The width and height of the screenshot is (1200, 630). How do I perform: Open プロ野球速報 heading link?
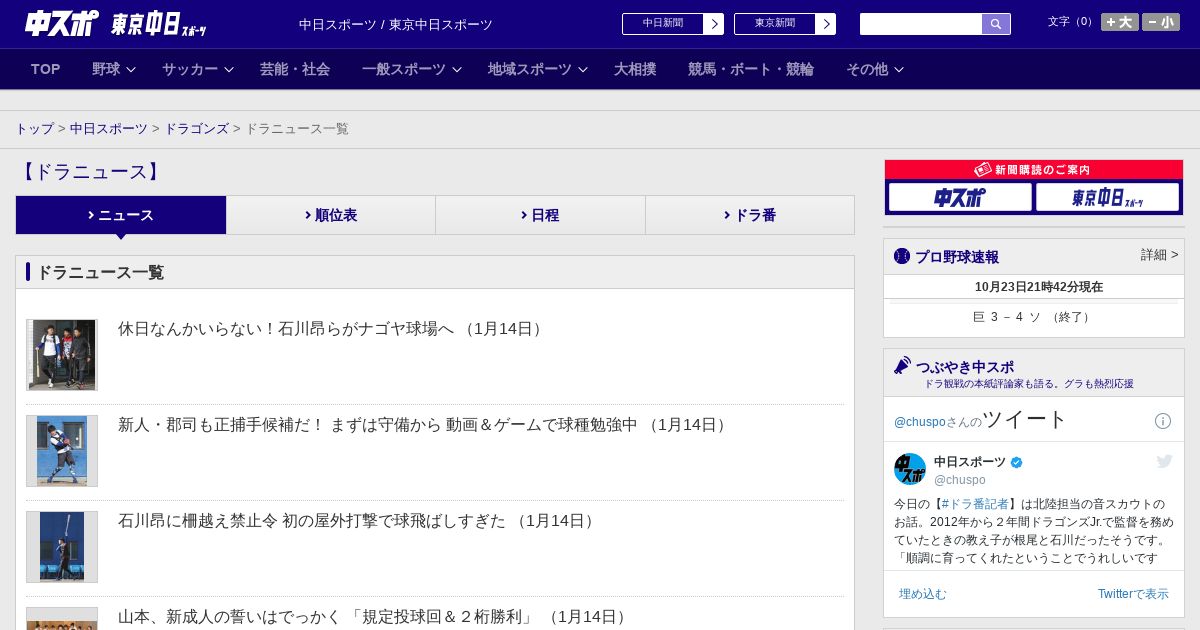(x=957, y=257)
